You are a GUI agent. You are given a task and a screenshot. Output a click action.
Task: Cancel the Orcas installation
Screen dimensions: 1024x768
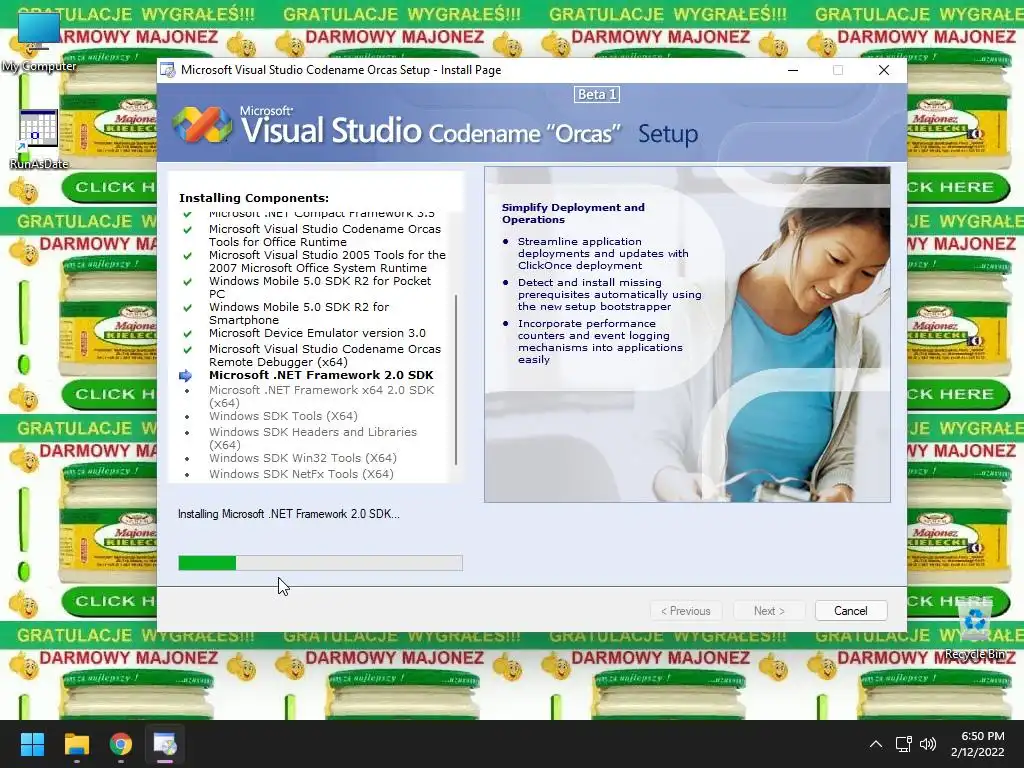pyautogui.click(x=851, y=611)
